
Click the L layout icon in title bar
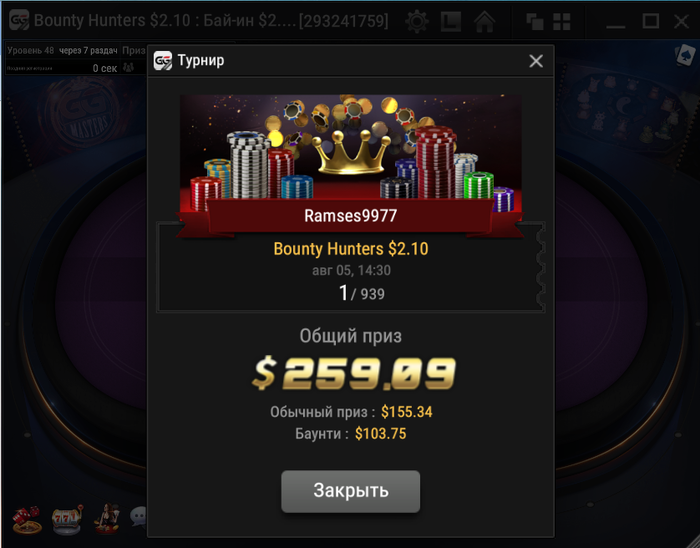pyautogui.click(x=450, y=21)
